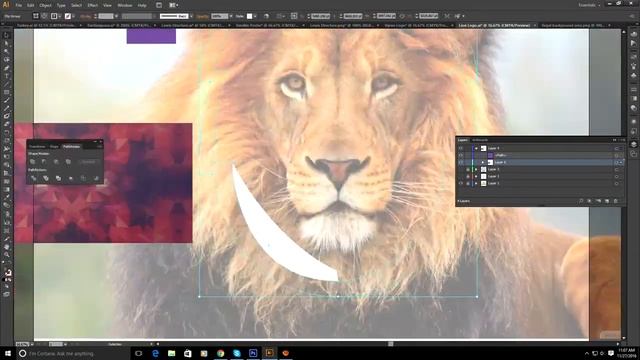Click the Expand button in Pathfinder panel
Image resolution: width=640 pixels, height=360 pixels.
pyautogui.click(x=88, y=162)
